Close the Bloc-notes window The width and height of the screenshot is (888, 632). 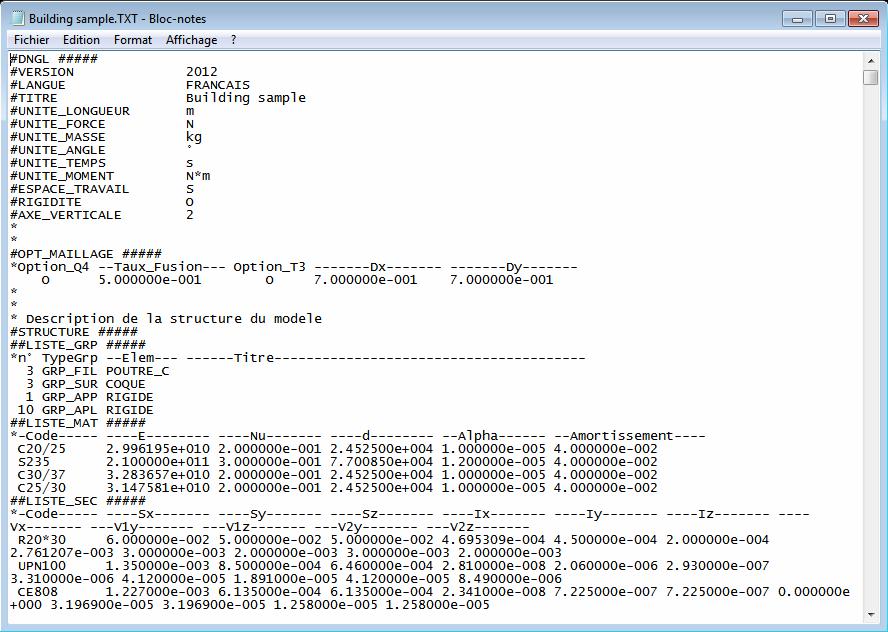coord(863,19)
